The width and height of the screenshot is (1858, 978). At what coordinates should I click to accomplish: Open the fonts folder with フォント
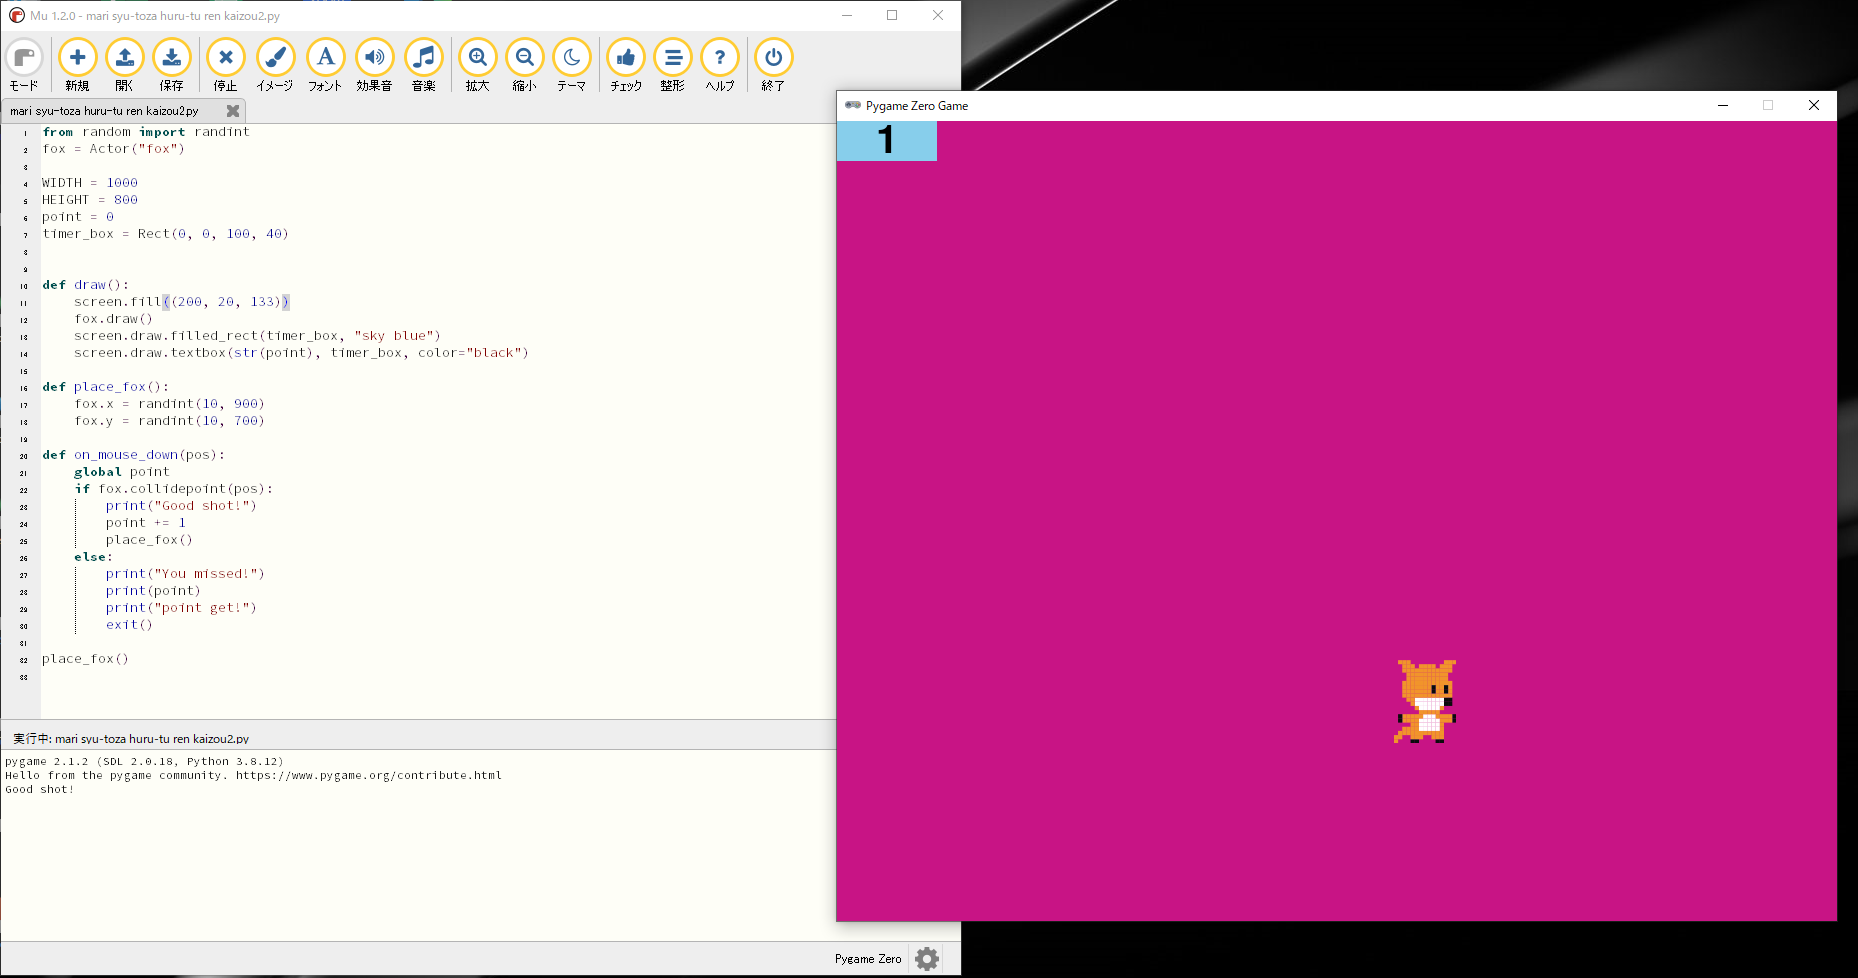(x=325, y=65)
